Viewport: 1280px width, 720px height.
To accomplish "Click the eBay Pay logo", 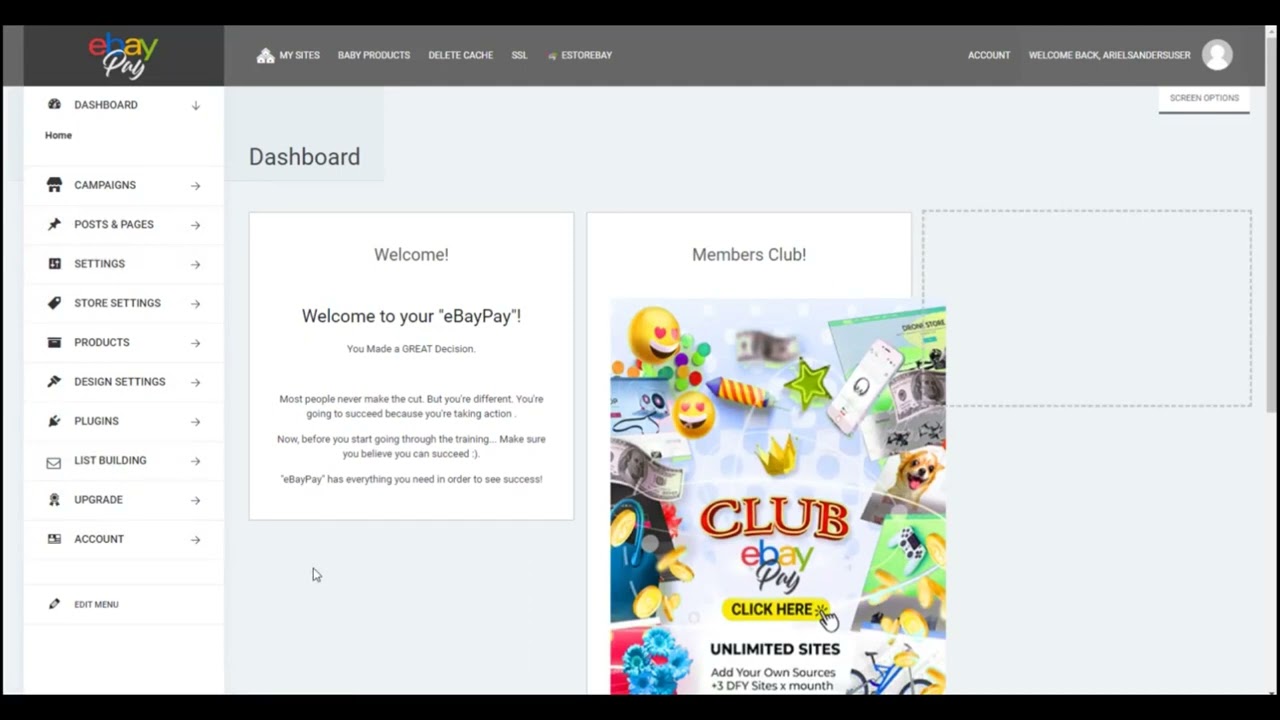I will [123, 56].
